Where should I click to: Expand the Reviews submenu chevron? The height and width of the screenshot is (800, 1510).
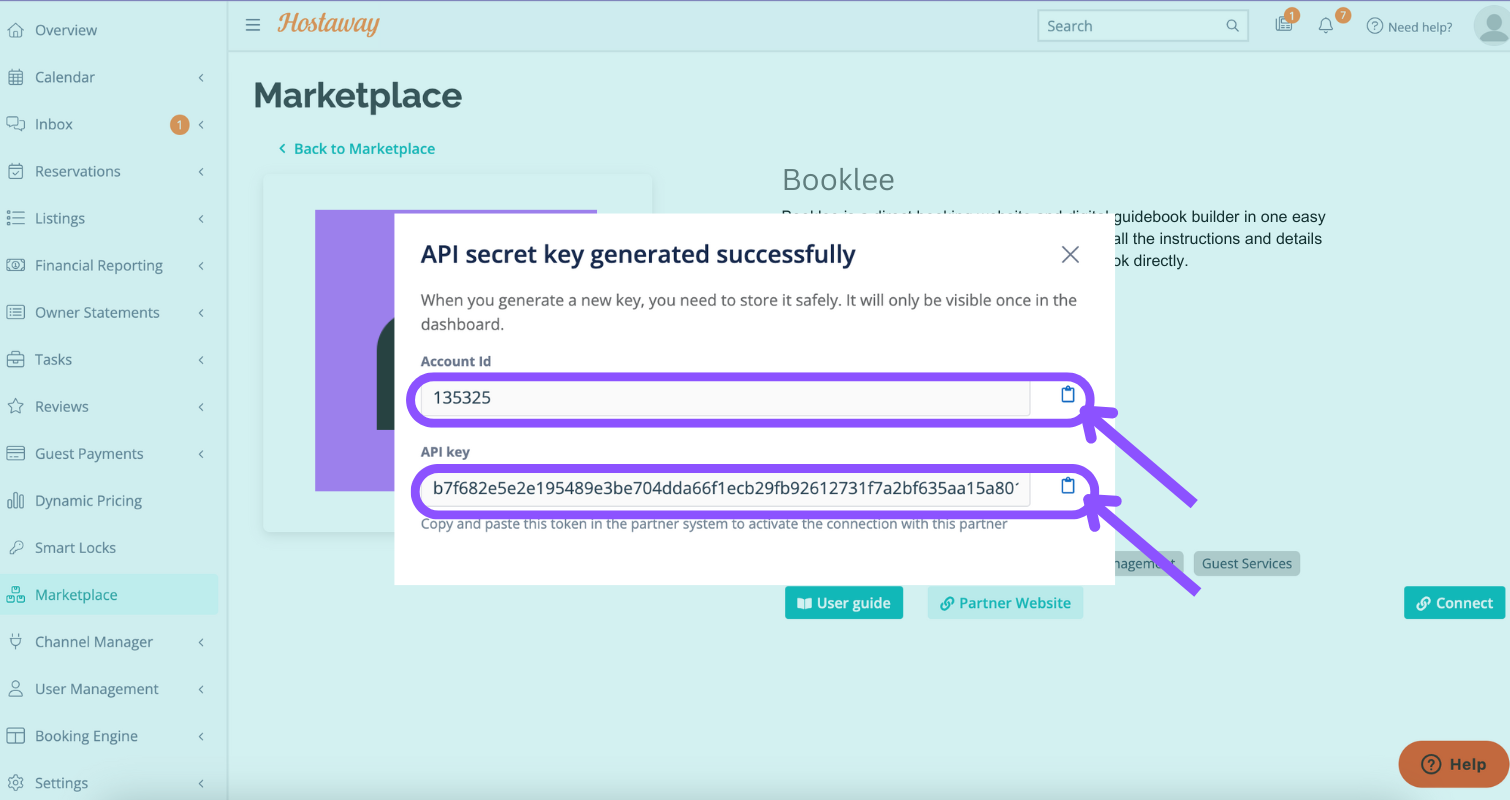(x=201, y=406)
